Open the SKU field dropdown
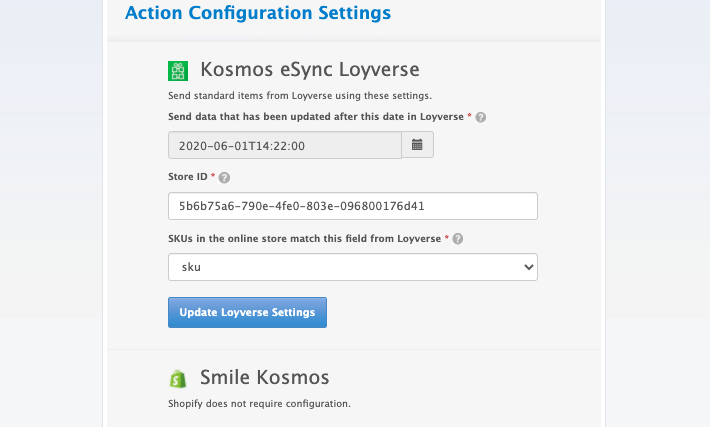 click(353, 267)
